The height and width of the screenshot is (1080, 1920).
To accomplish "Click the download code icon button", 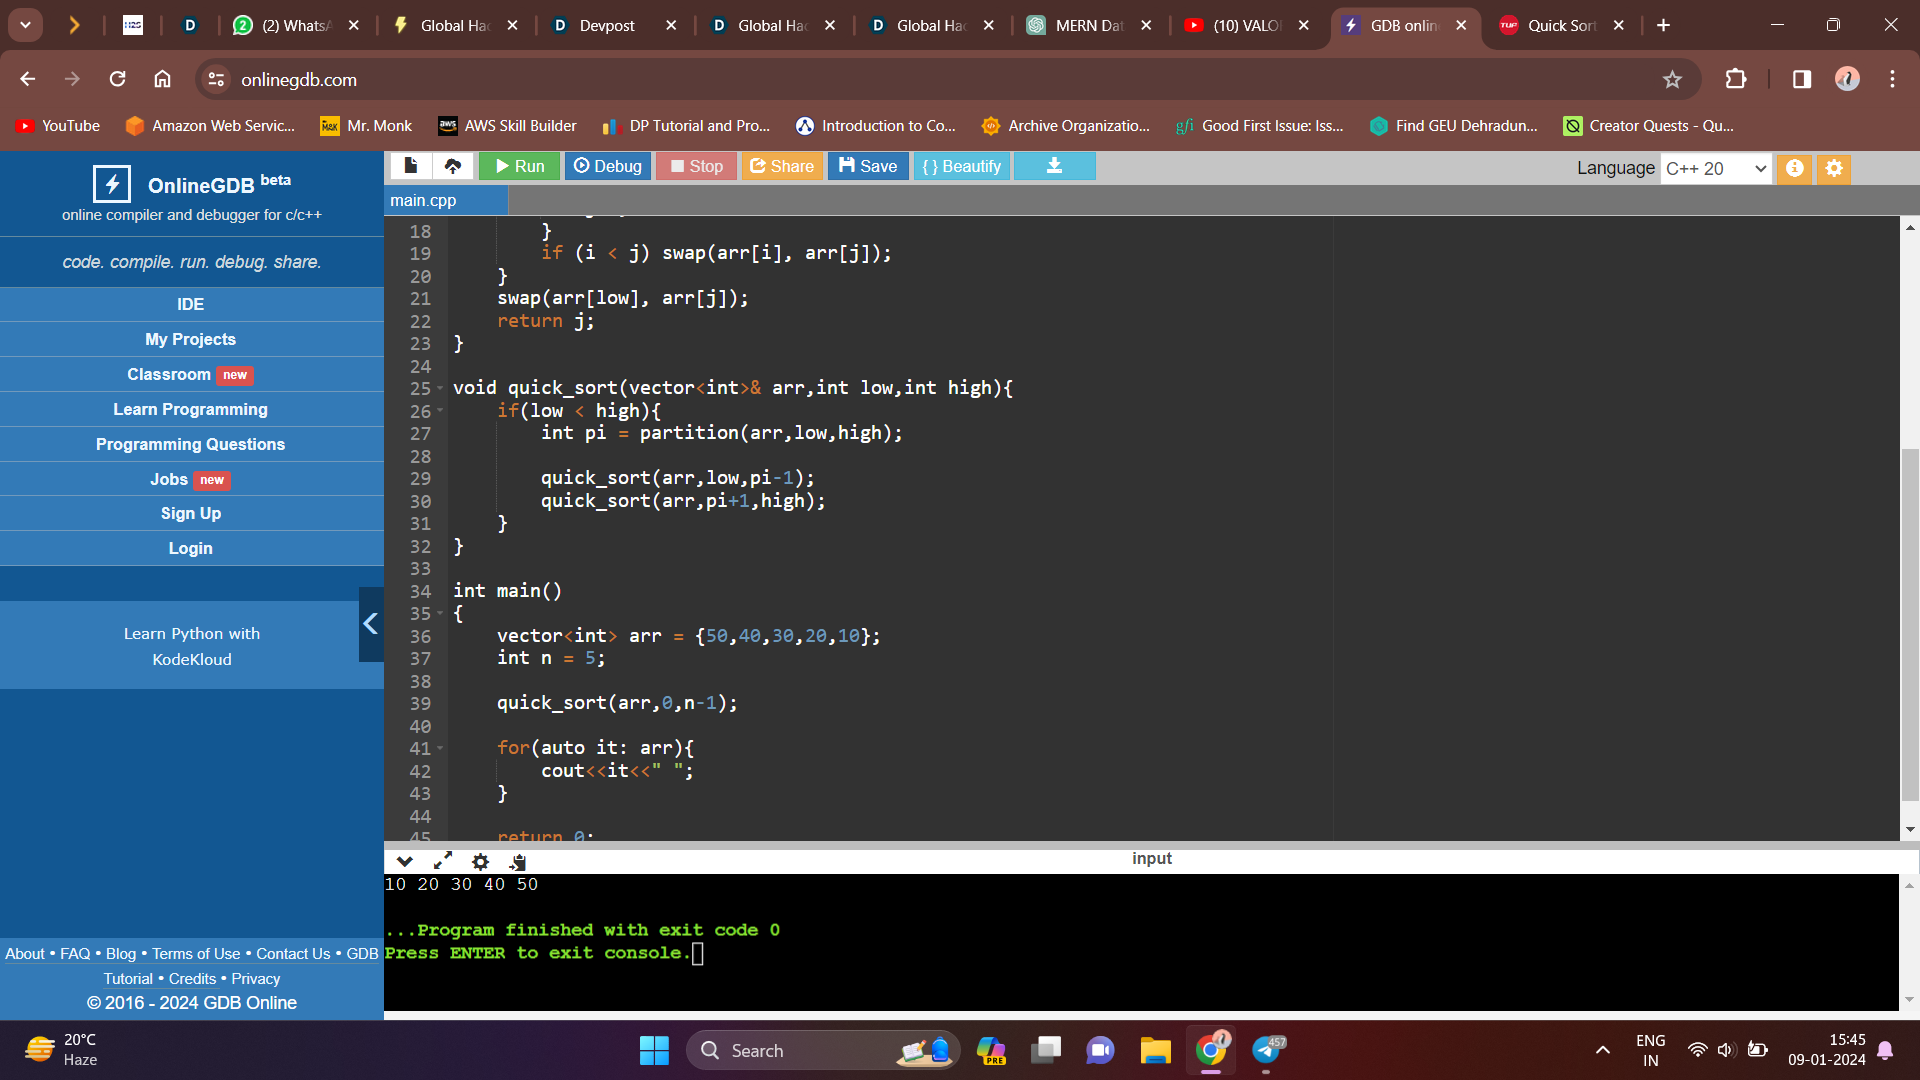I will [x=1054, y=166].
